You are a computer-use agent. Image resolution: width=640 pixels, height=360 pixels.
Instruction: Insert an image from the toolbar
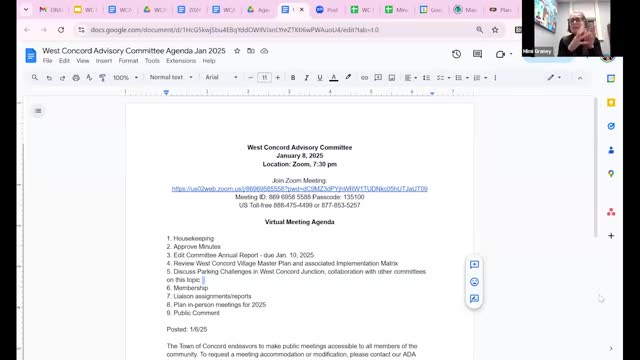point(392,78)
